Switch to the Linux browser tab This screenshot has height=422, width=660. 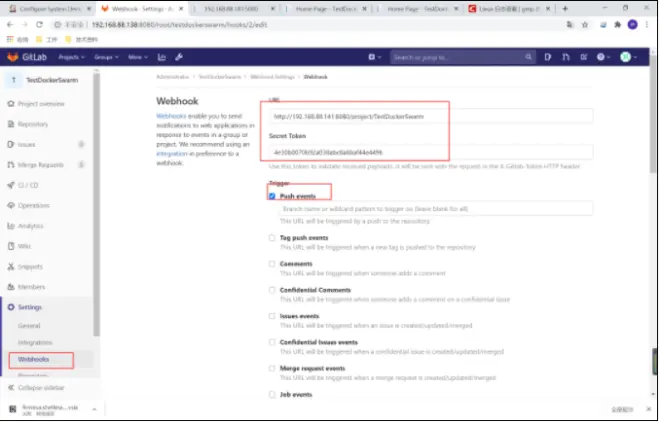click(509, 8)
